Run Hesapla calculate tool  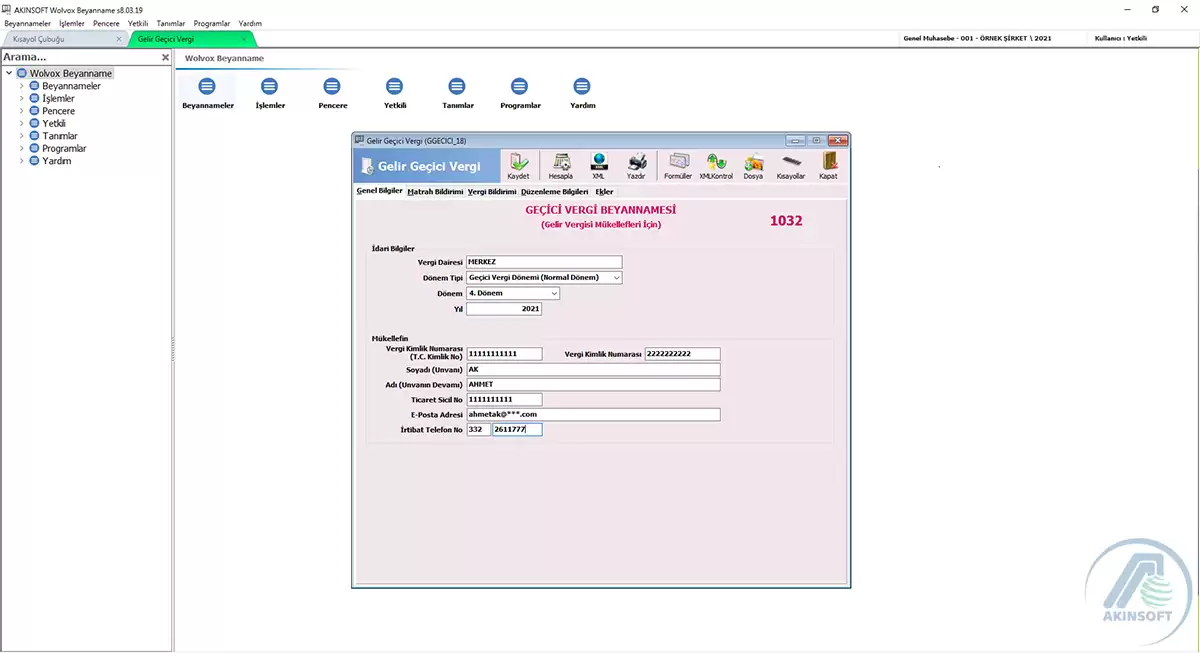click(561, 162)
